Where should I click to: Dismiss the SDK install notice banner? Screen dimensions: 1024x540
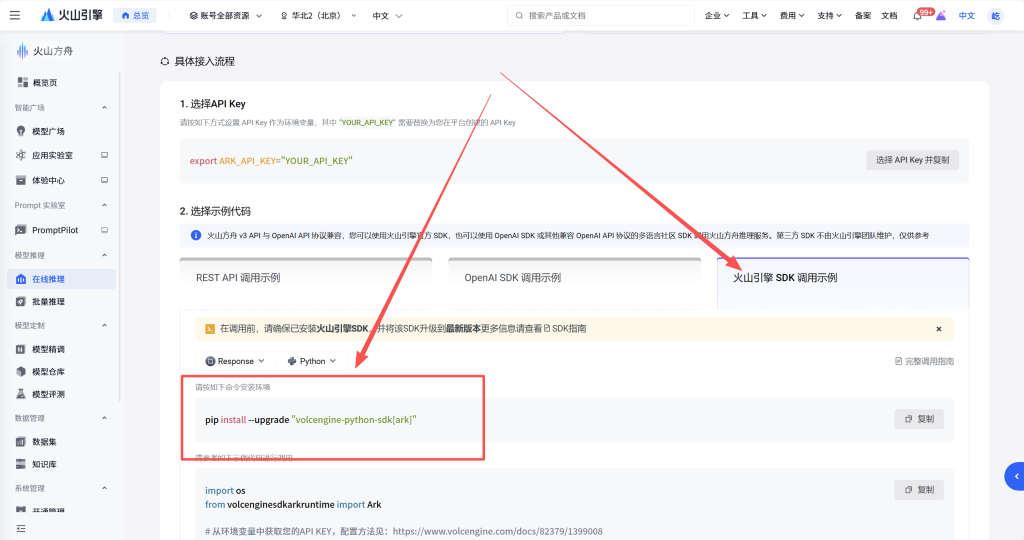click(938, 329)
